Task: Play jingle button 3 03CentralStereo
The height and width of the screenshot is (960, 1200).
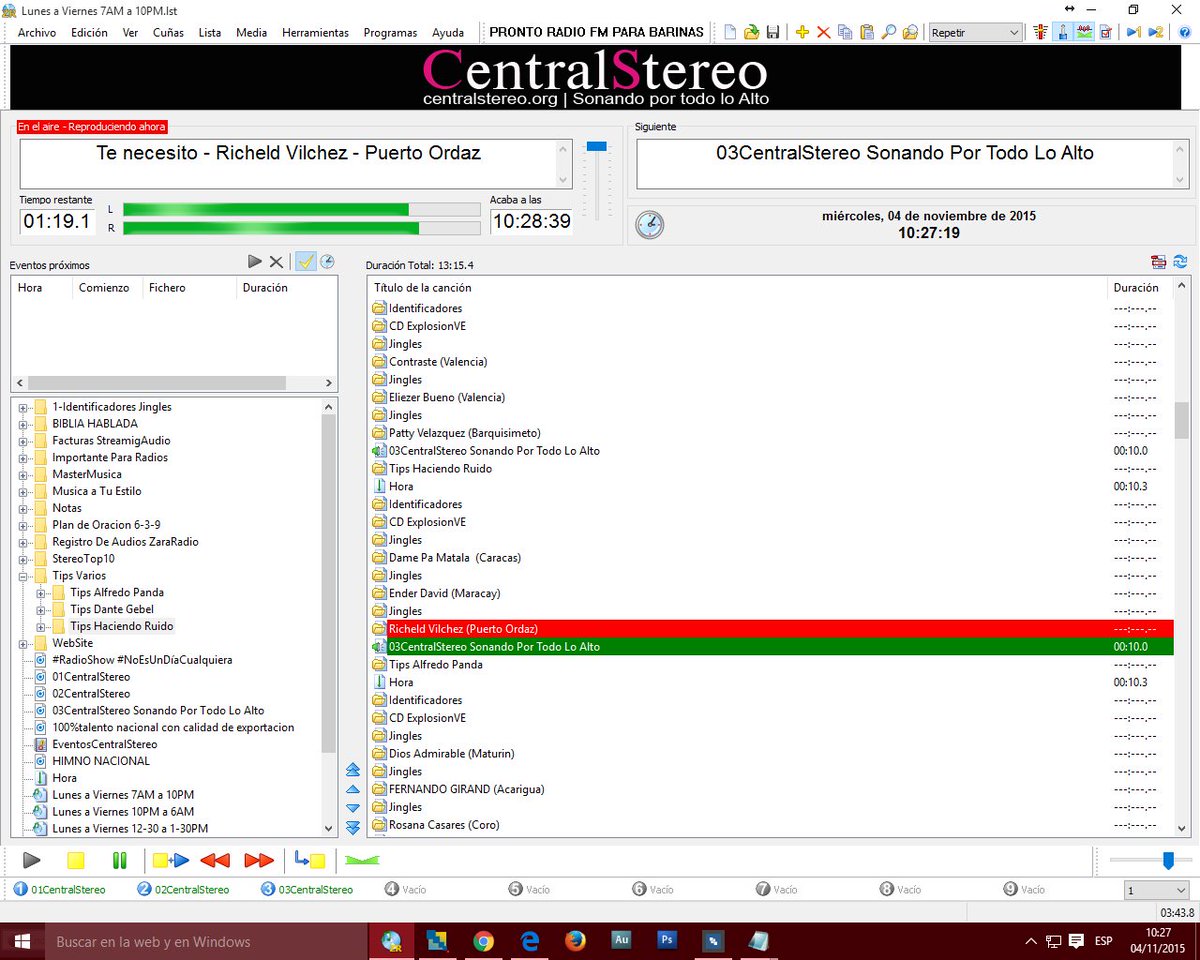Action: pos(308,889)
